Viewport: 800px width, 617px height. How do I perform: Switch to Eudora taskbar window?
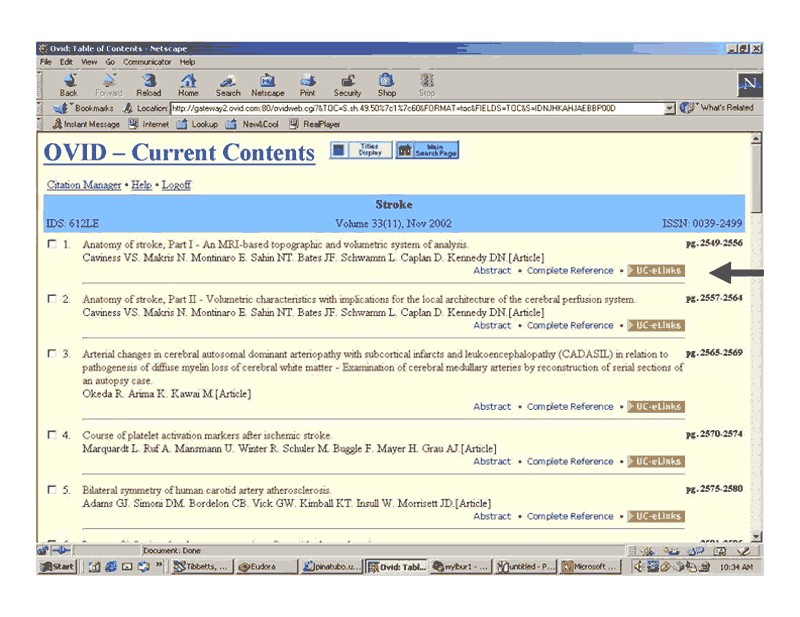pos(265,566)
